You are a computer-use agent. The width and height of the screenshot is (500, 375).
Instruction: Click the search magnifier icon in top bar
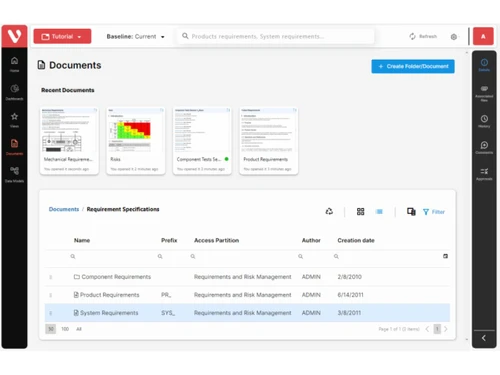pyautogui.click(x=185, y=36)
